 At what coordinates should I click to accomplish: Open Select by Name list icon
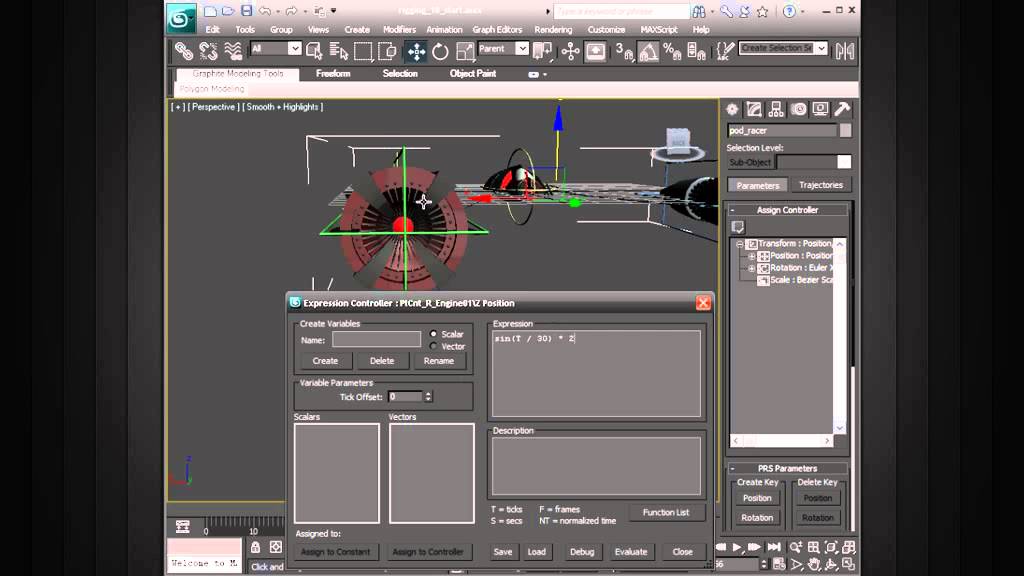point(338,50)
